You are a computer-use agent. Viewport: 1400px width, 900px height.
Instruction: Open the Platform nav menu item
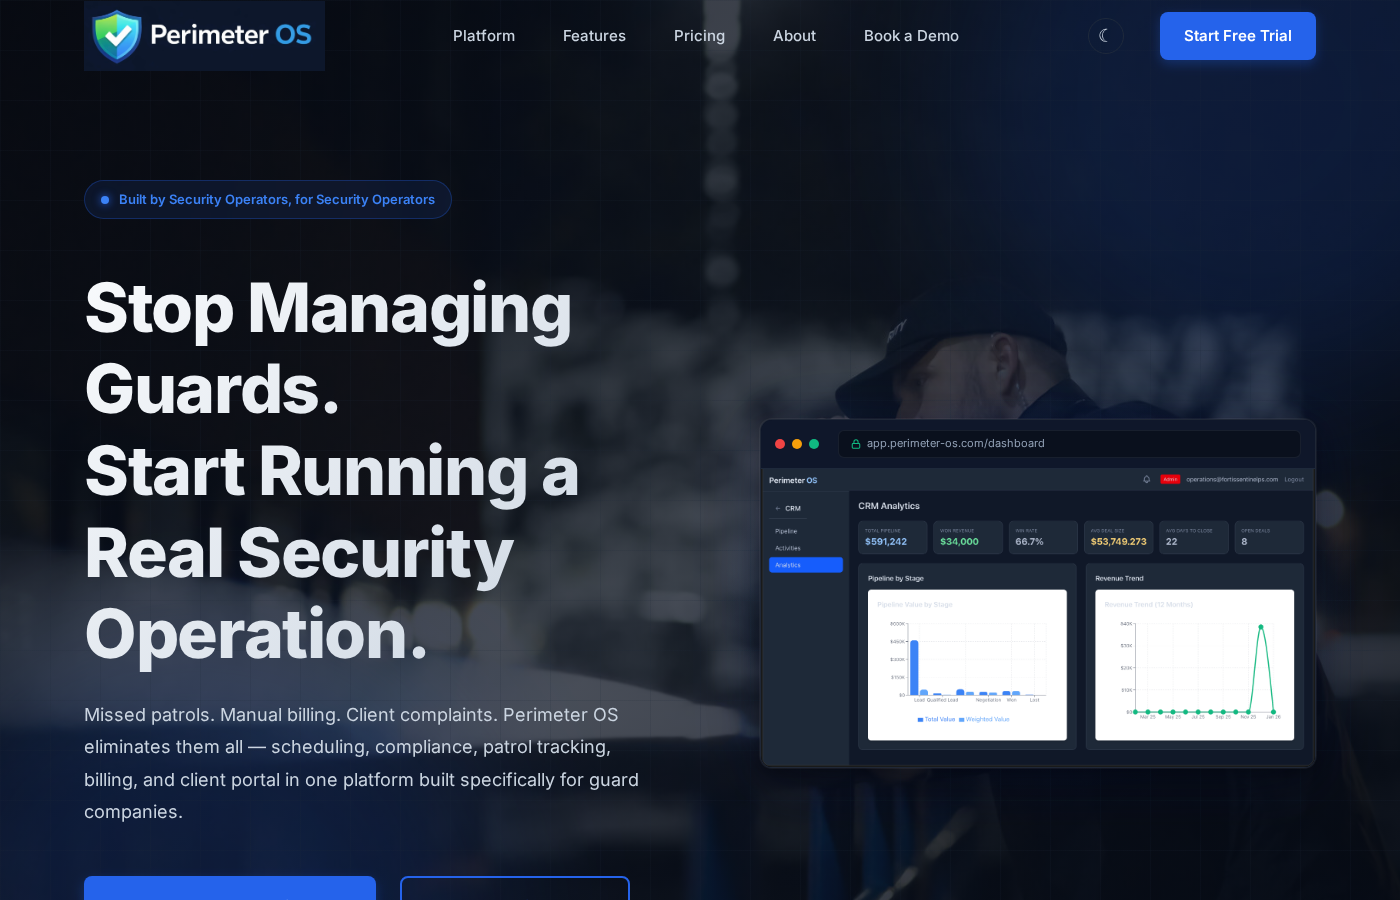484,36
